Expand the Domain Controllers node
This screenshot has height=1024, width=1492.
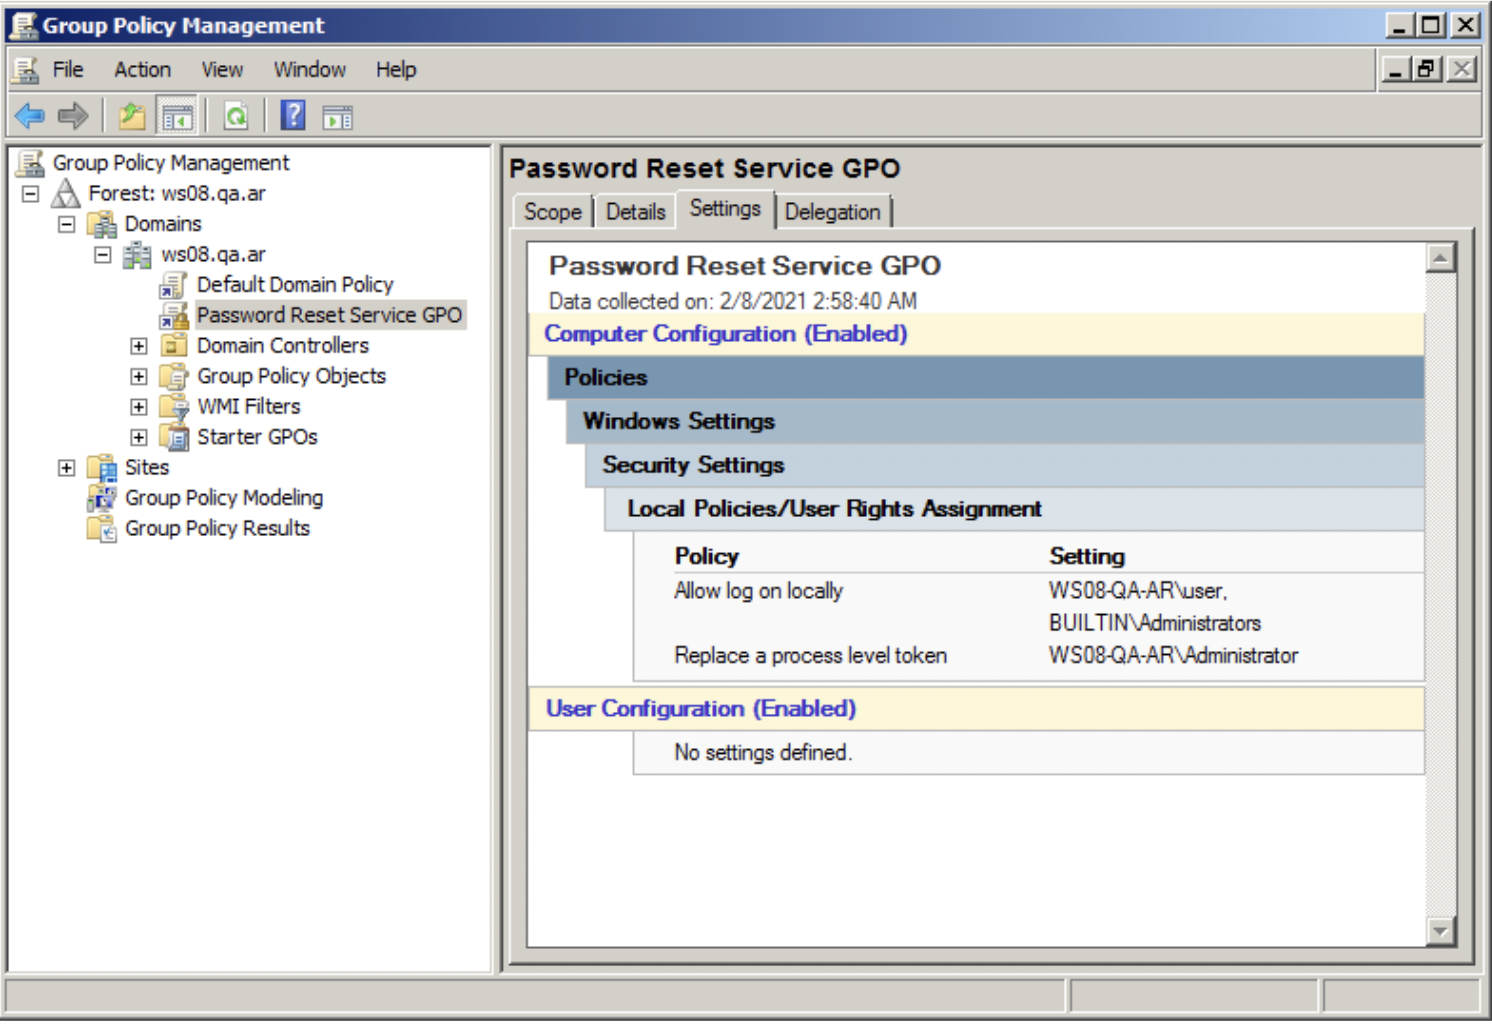coord(139,346)
